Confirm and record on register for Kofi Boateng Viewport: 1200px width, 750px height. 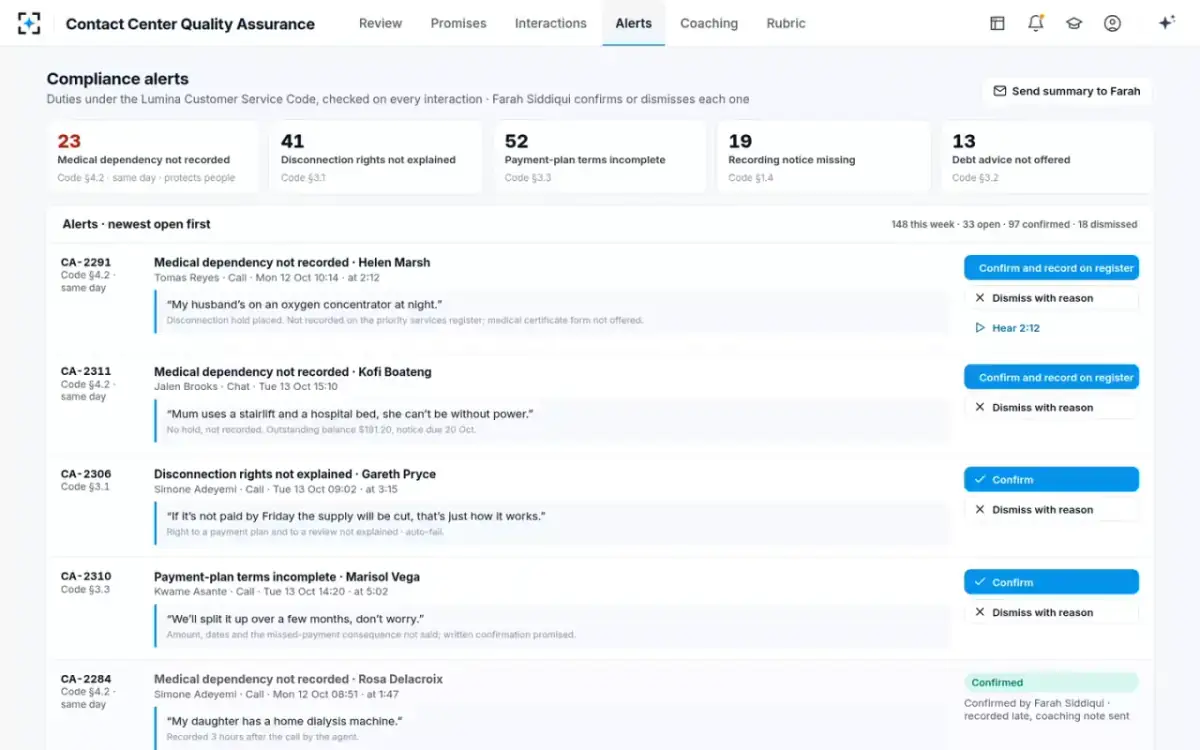(x=1051, y=377)
